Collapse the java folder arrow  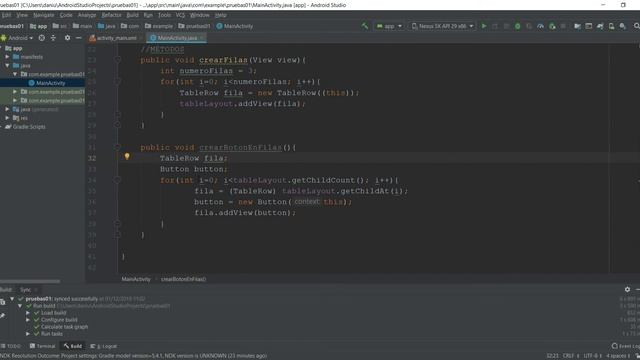7,65
